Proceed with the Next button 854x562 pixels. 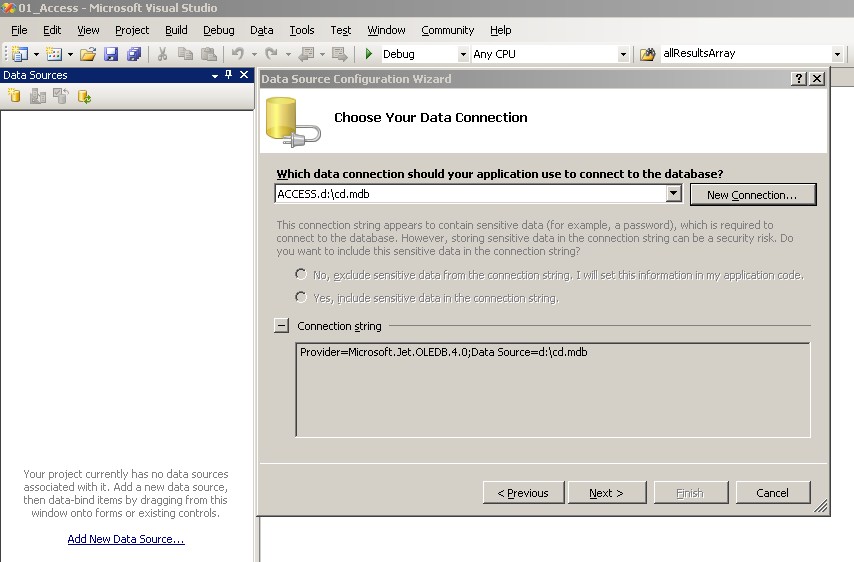point(607,492)
